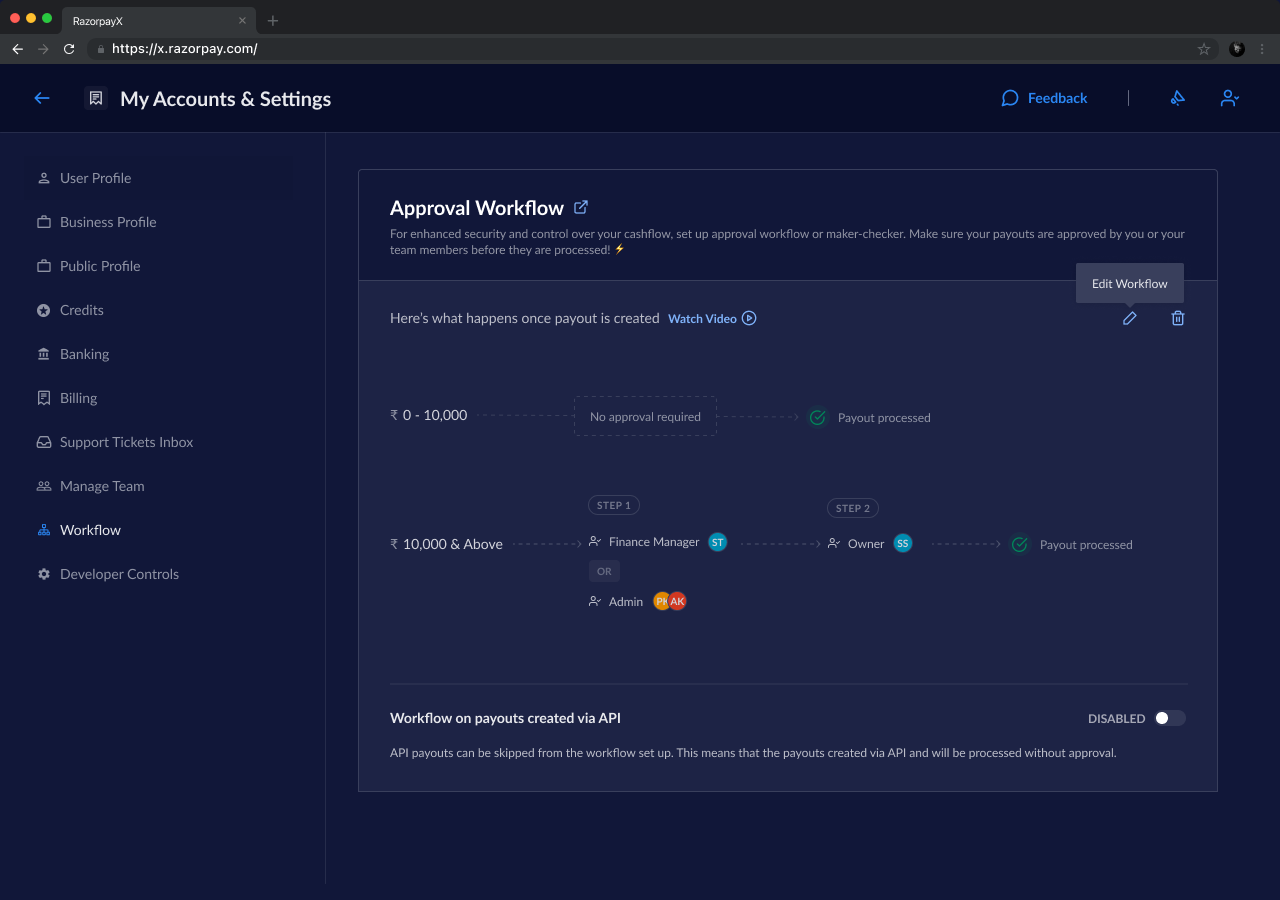Select the RazorpayX browser tab
This screenshot has width=1280, height=900.
[157, 20]
